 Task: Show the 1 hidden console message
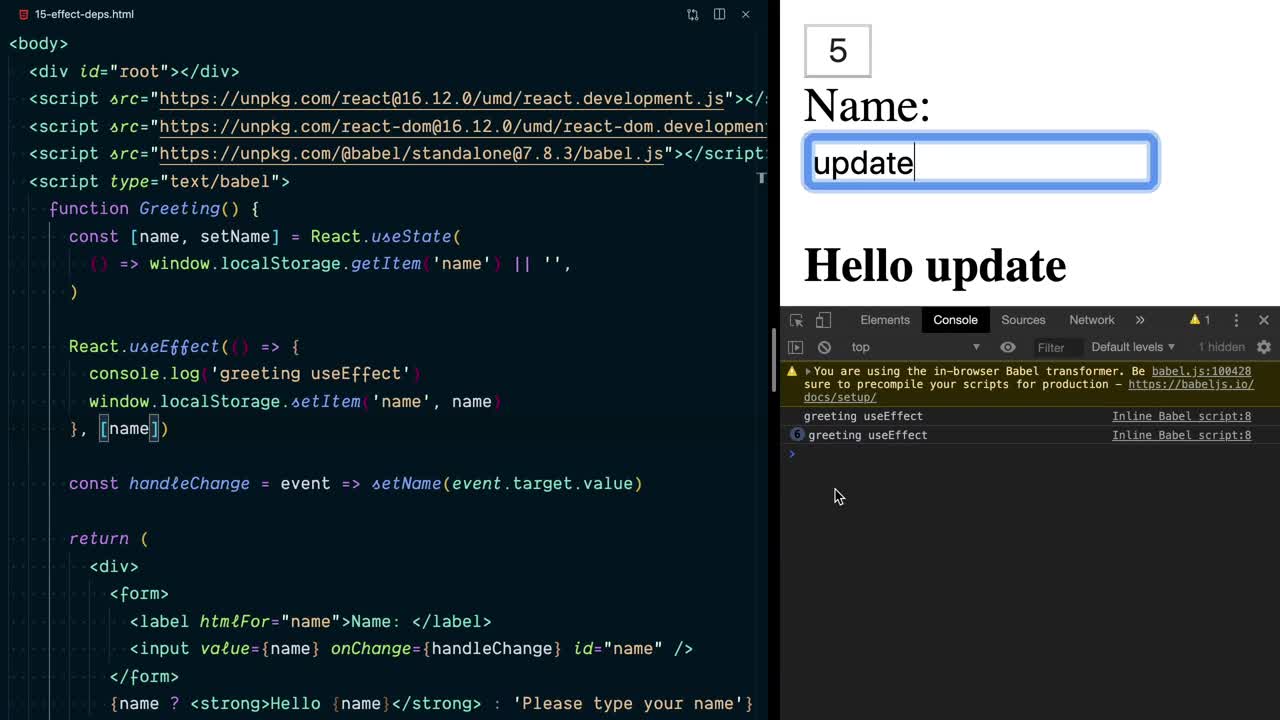point(1222,347)
